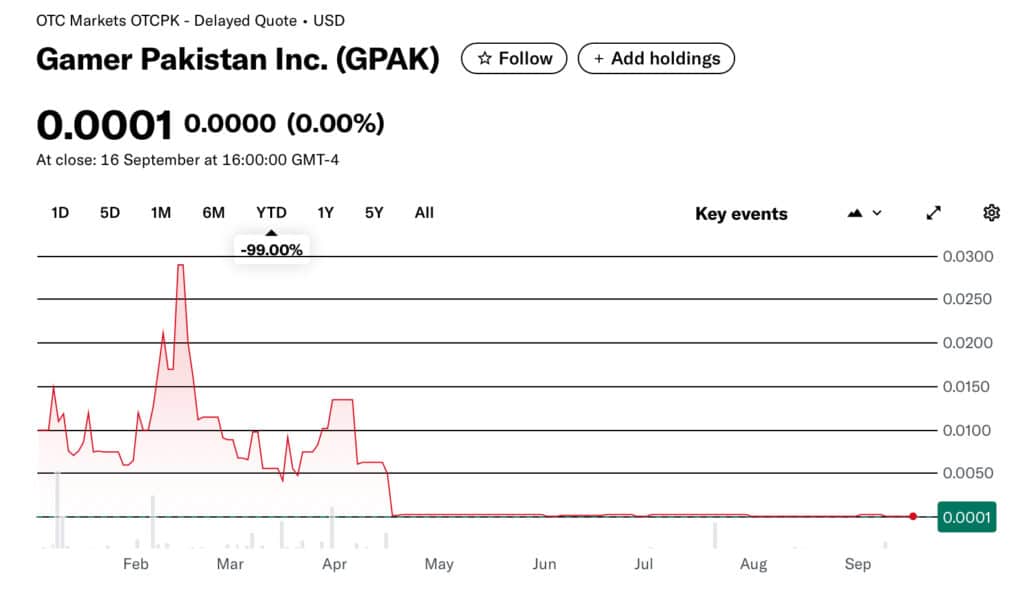
Task: Click the star icon to follow GPAK
Action: point(487,58)
